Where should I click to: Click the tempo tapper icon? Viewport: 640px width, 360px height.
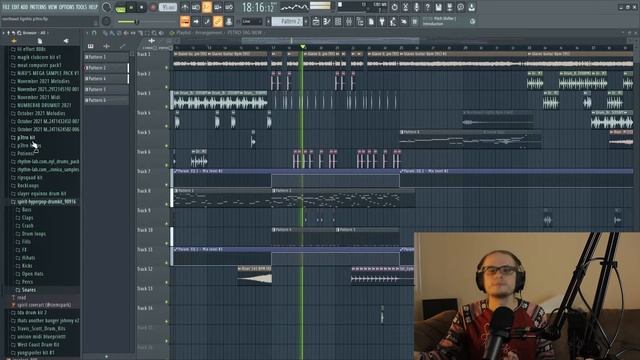pyautogui.click(x=393, y=22)
